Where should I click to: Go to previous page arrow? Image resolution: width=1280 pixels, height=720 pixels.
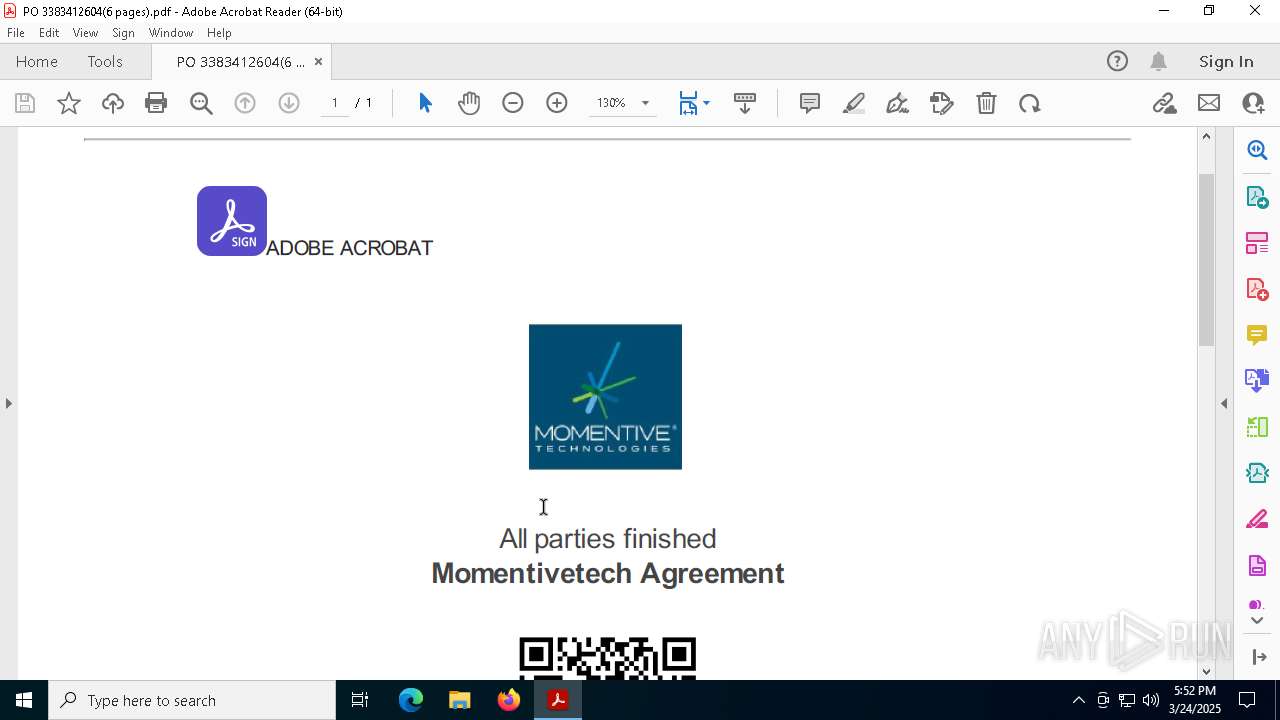click(245, 103)
